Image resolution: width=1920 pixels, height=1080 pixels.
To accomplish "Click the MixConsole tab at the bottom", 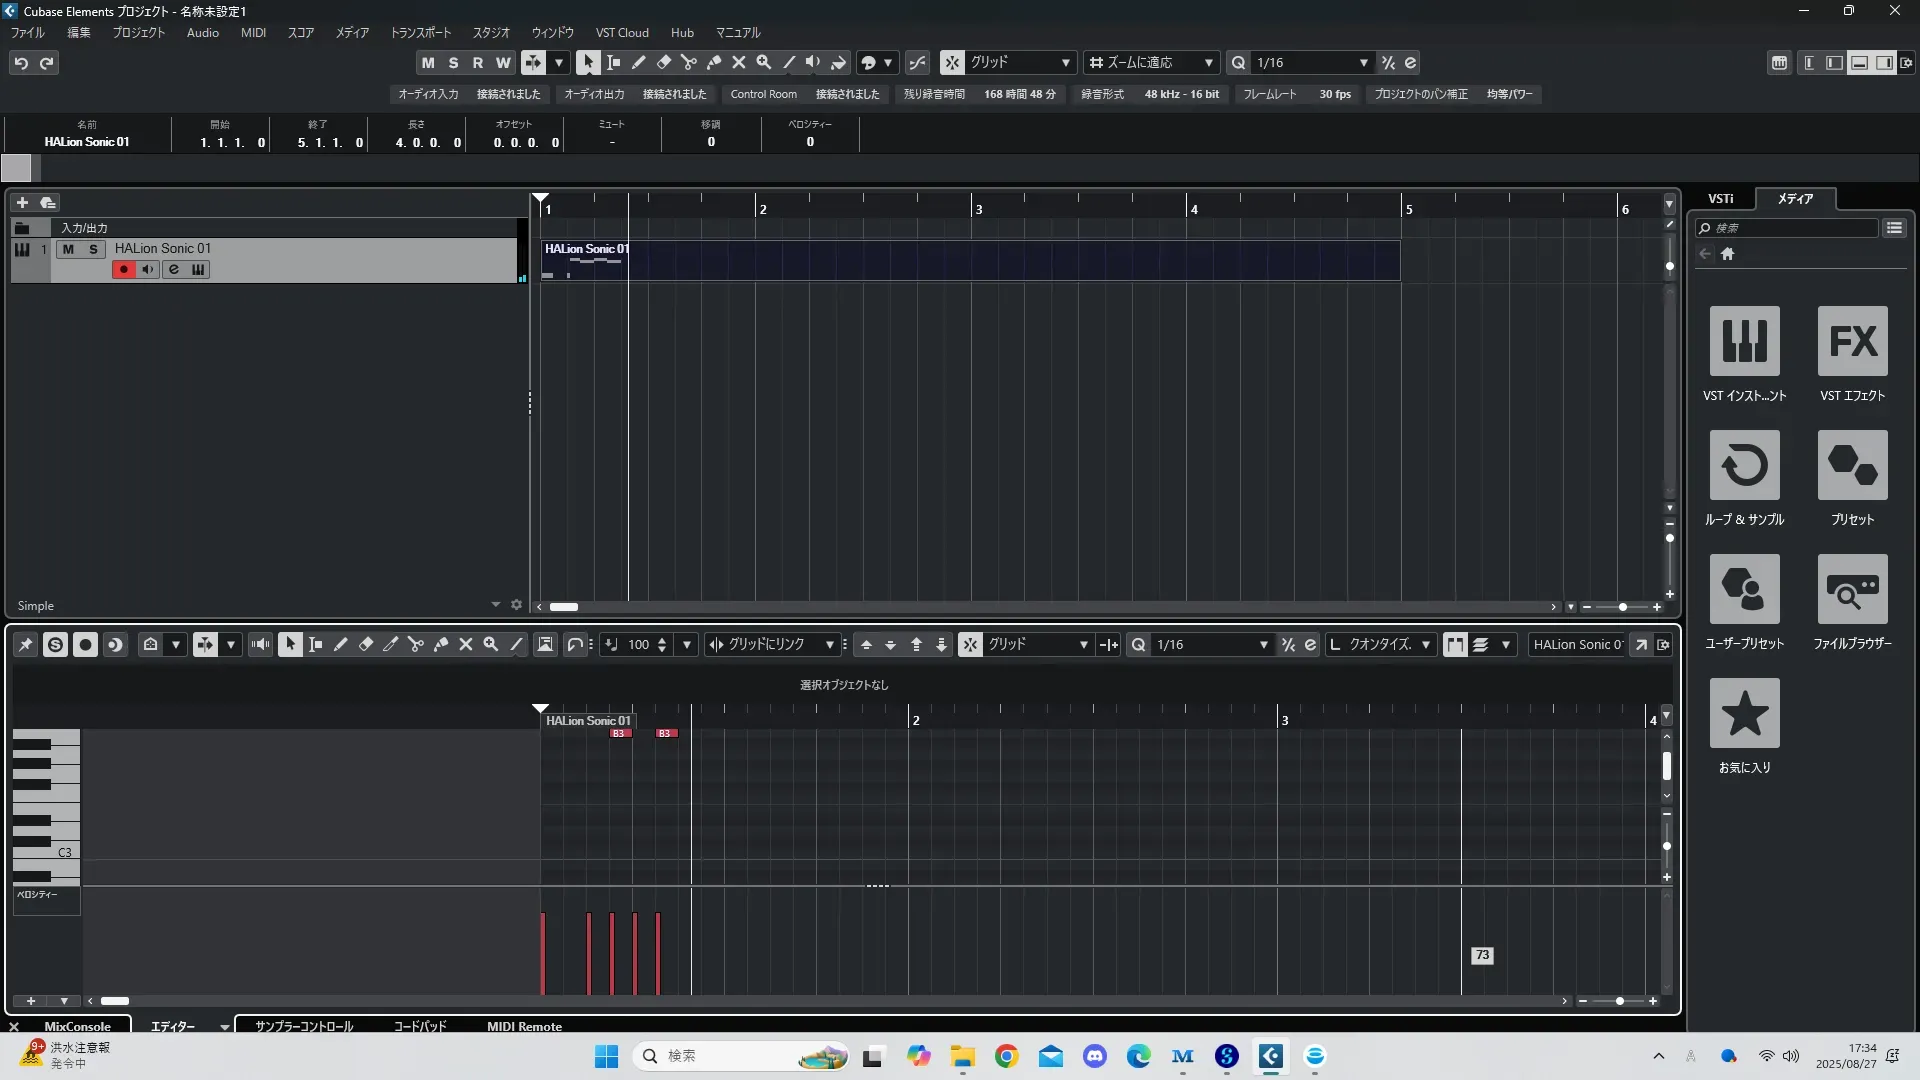I will (x=77, y=1026).
